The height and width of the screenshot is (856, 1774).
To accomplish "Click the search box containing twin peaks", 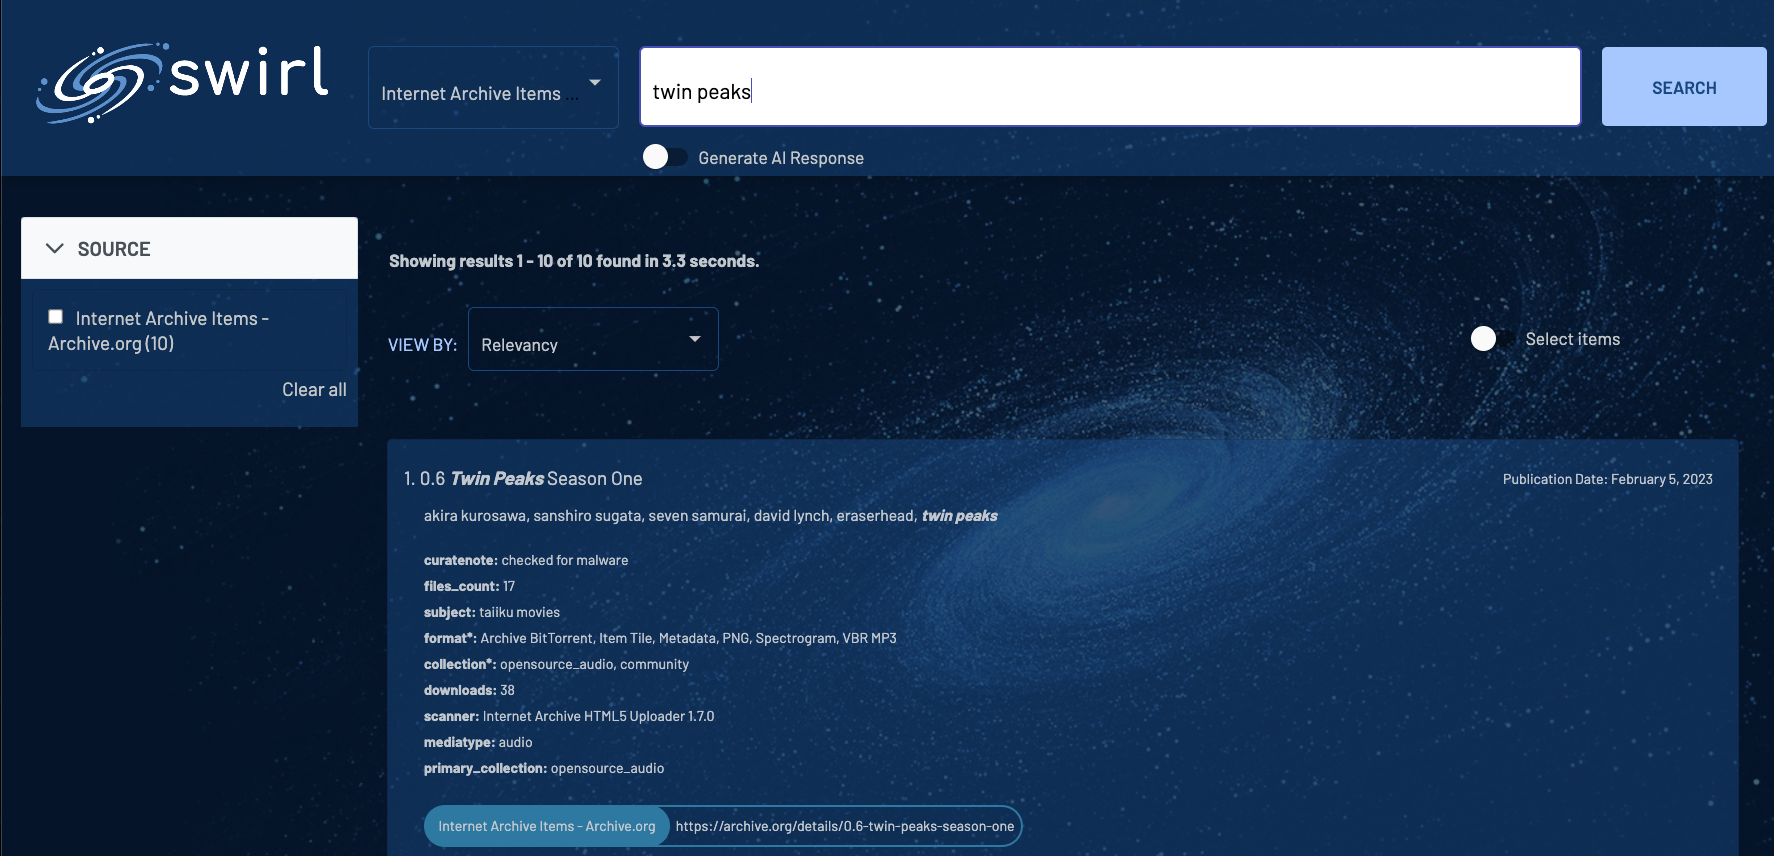I will (x=1110, y=87).
